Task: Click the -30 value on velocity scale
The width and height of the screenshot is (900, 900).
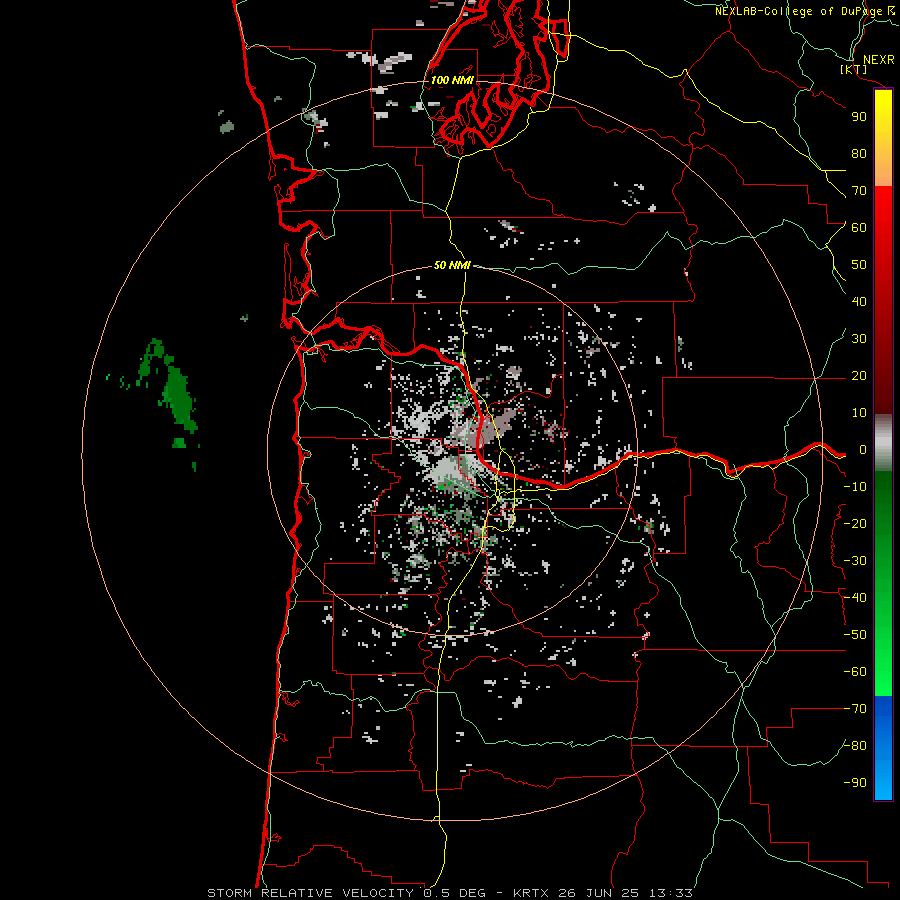Action: coord(855,561)
